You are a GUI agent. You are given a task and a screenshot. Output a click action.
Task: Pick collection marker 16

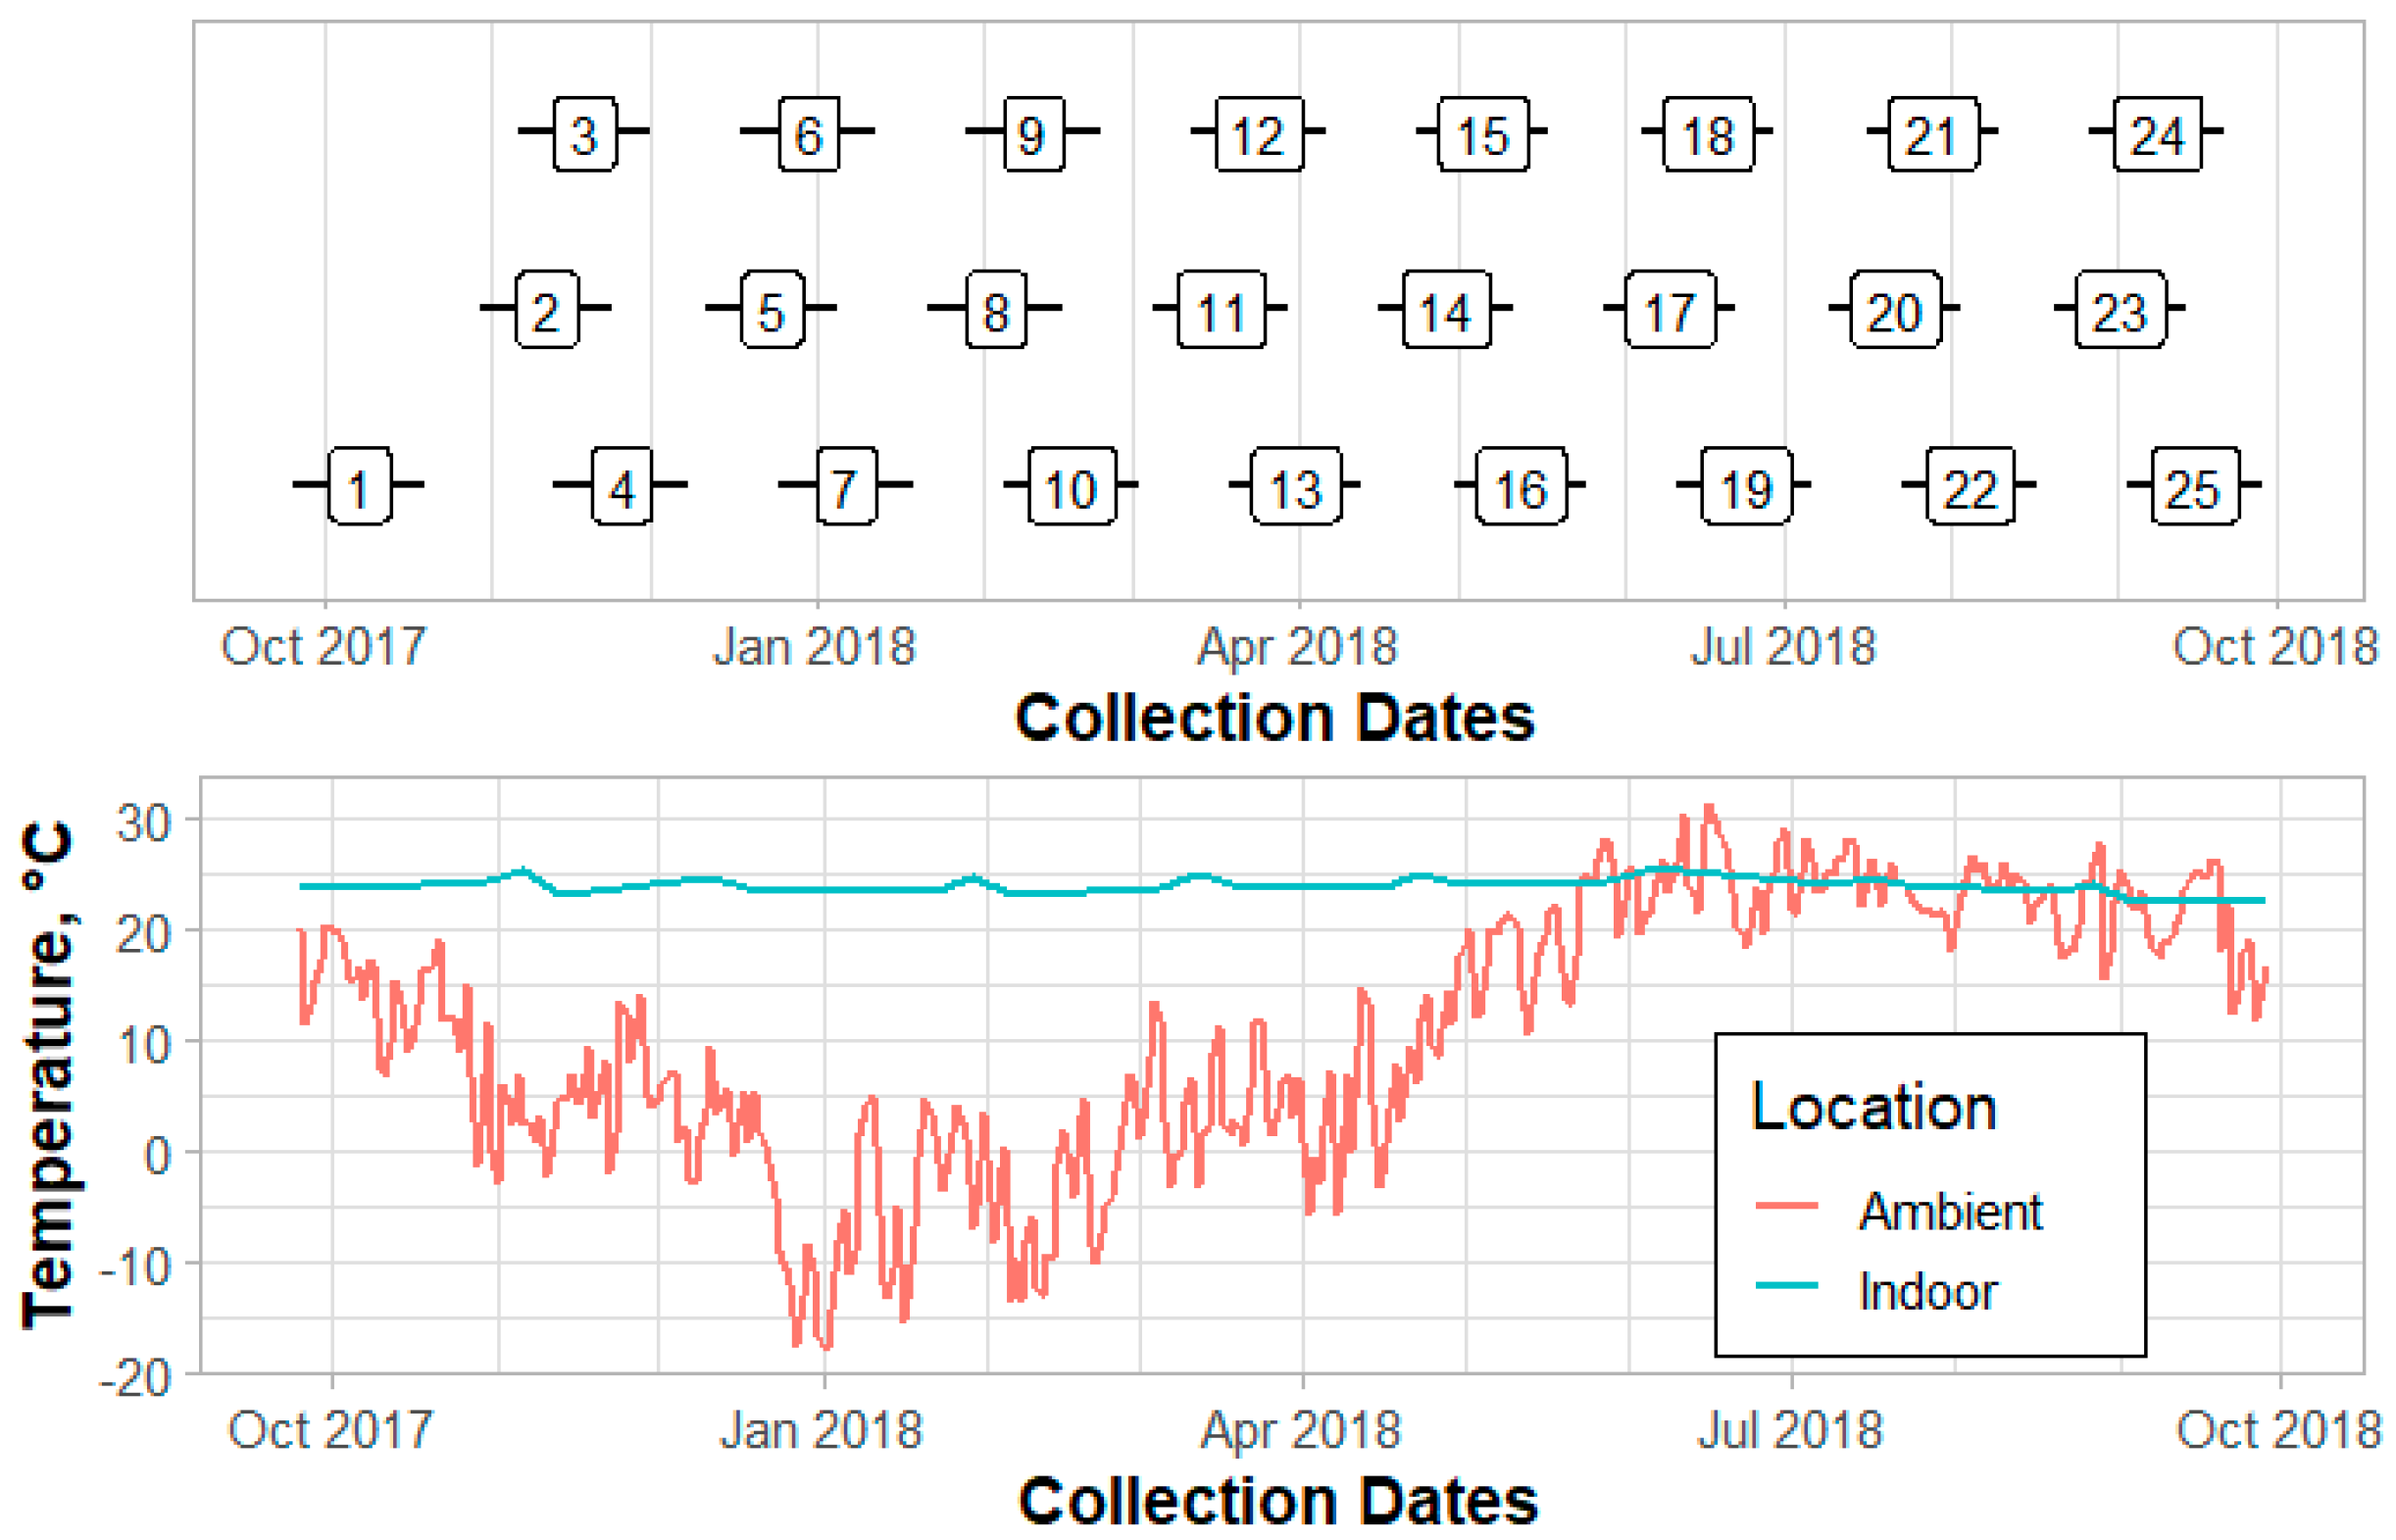point(1521,486)
